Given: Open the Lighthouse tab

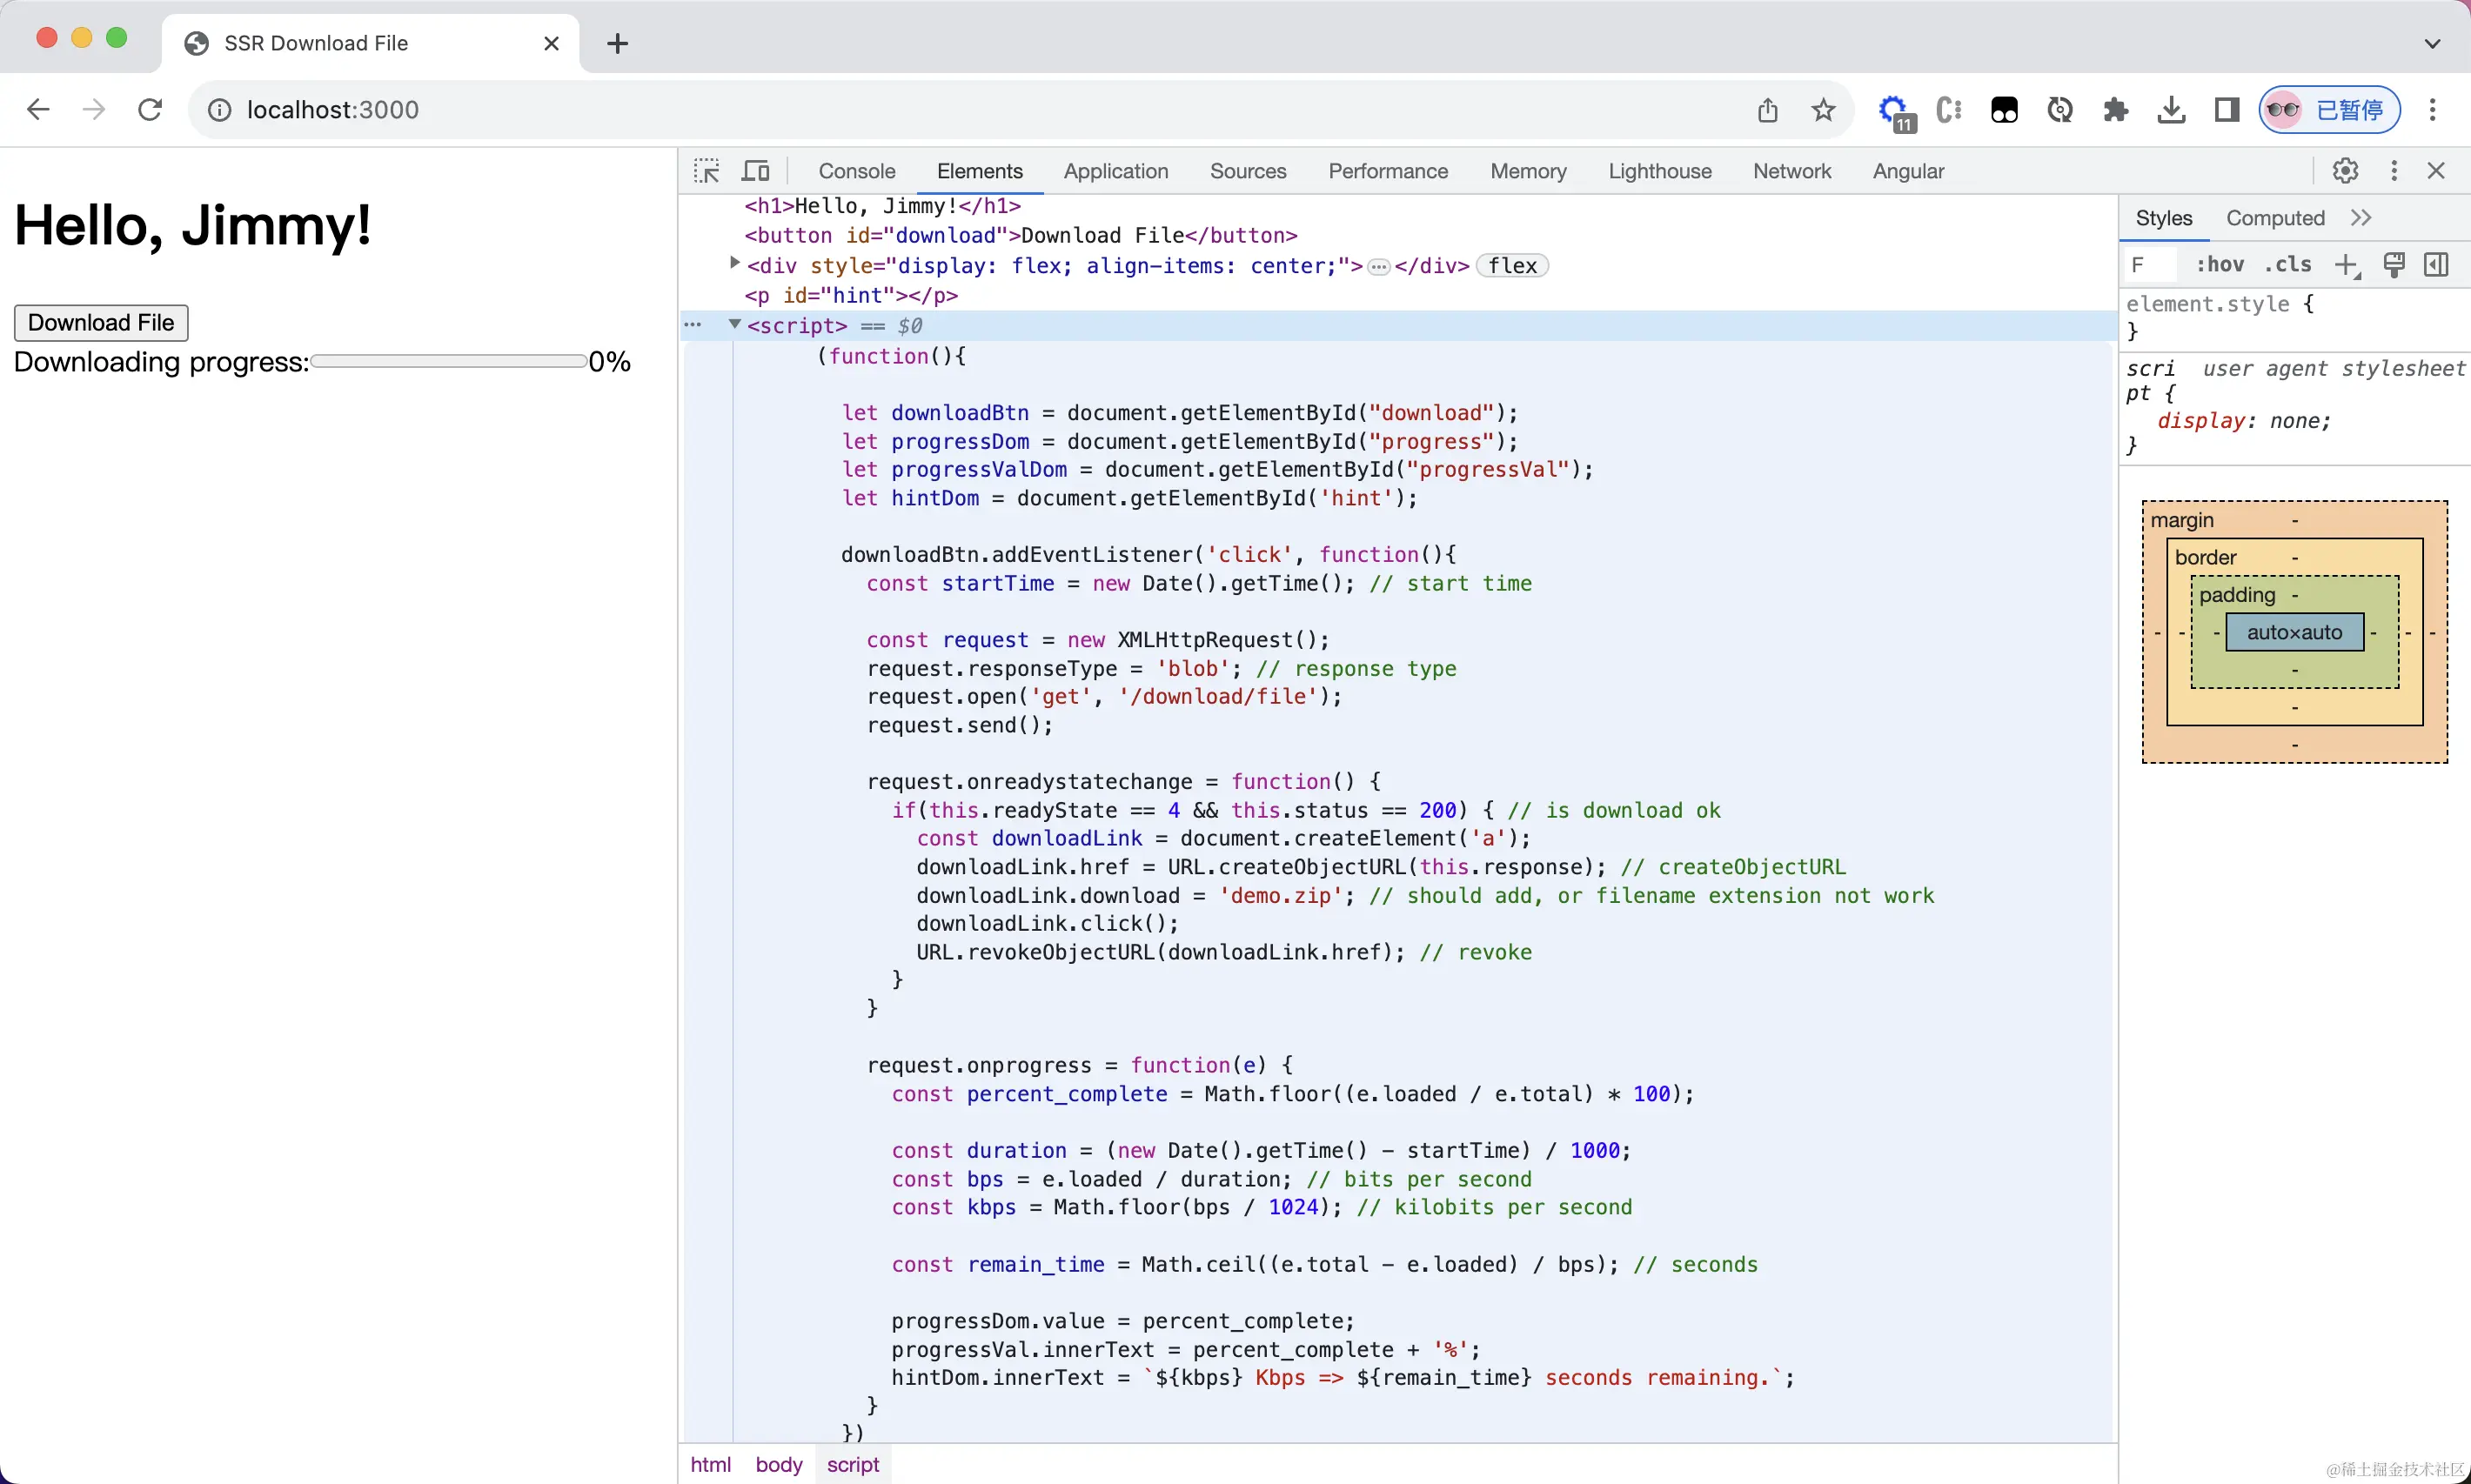Looking at the screenshot, I should (x=1660, y=171).
